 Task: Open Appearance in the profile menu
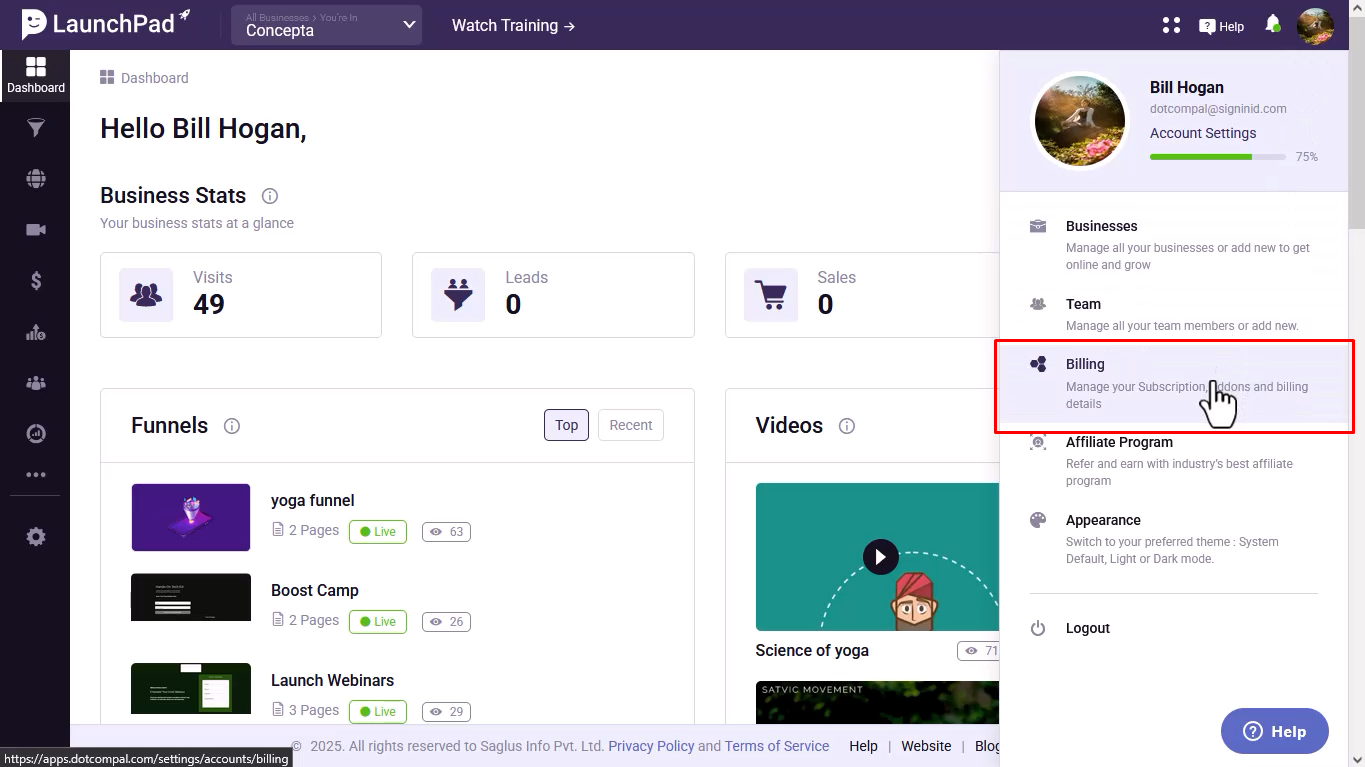(x=1174, y=539)
